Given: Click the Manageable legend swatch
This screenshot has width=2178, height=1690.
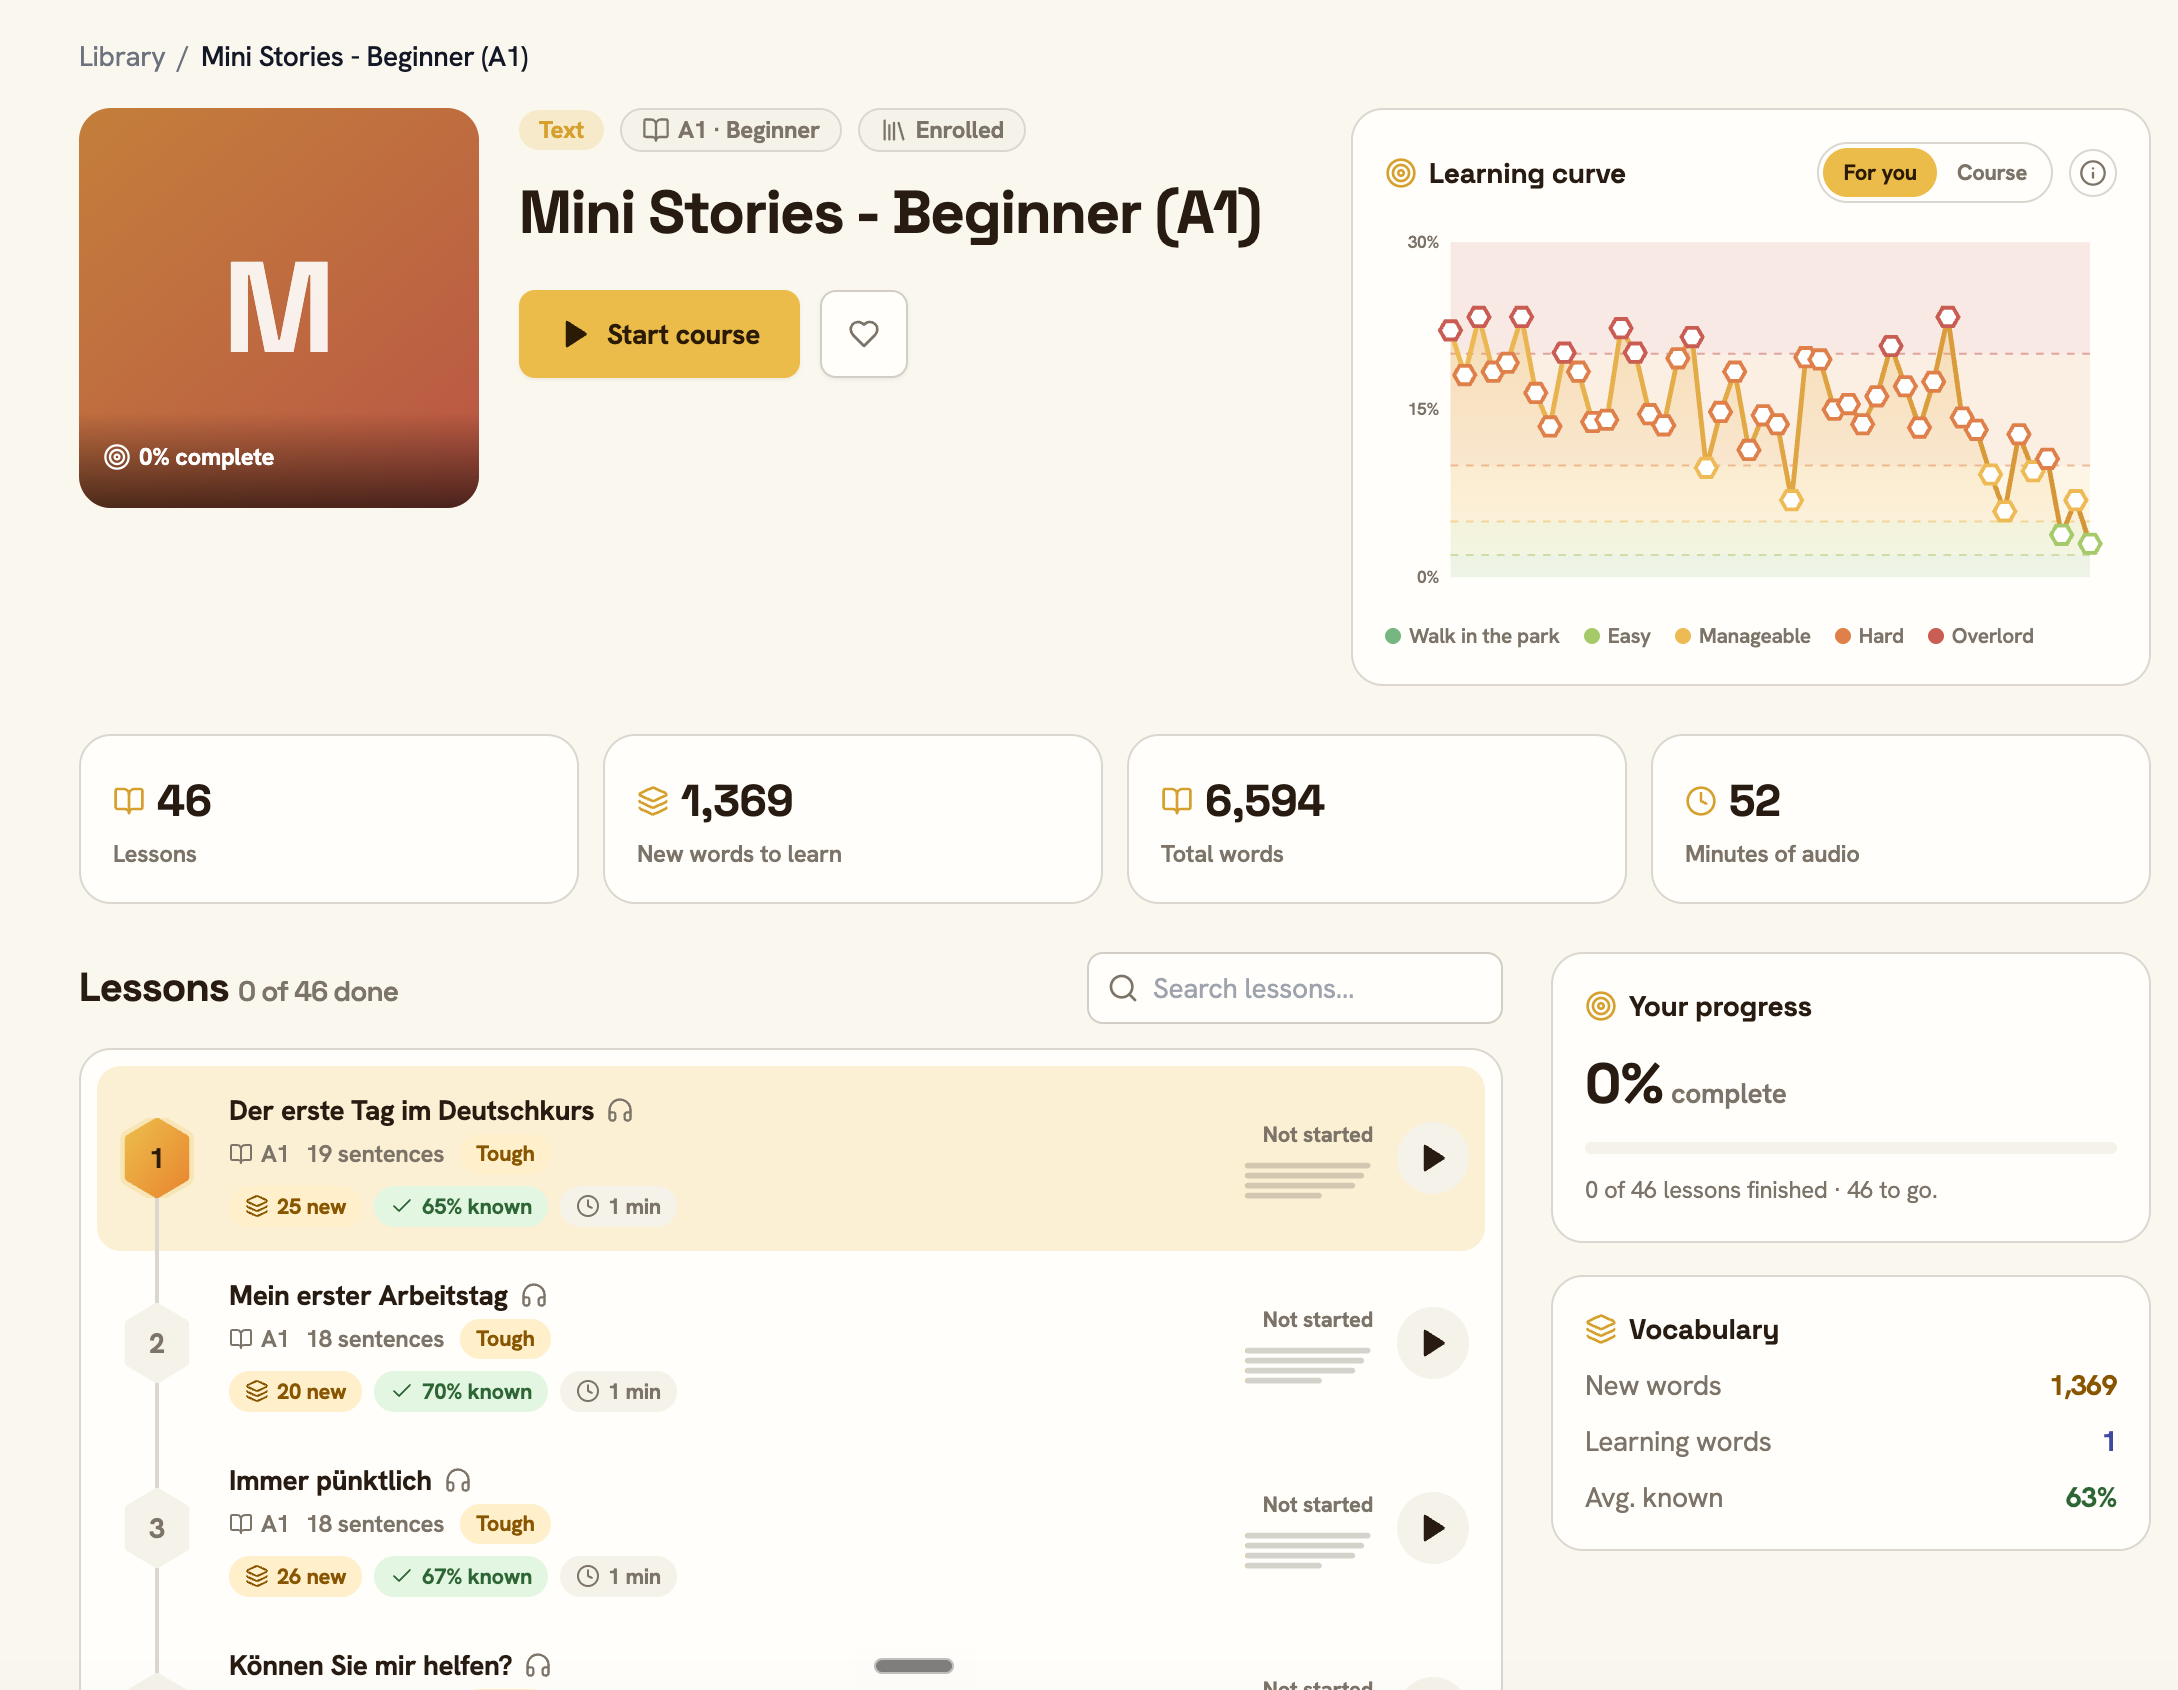Looking at the screenshot, I should [x=1682, y=636].
